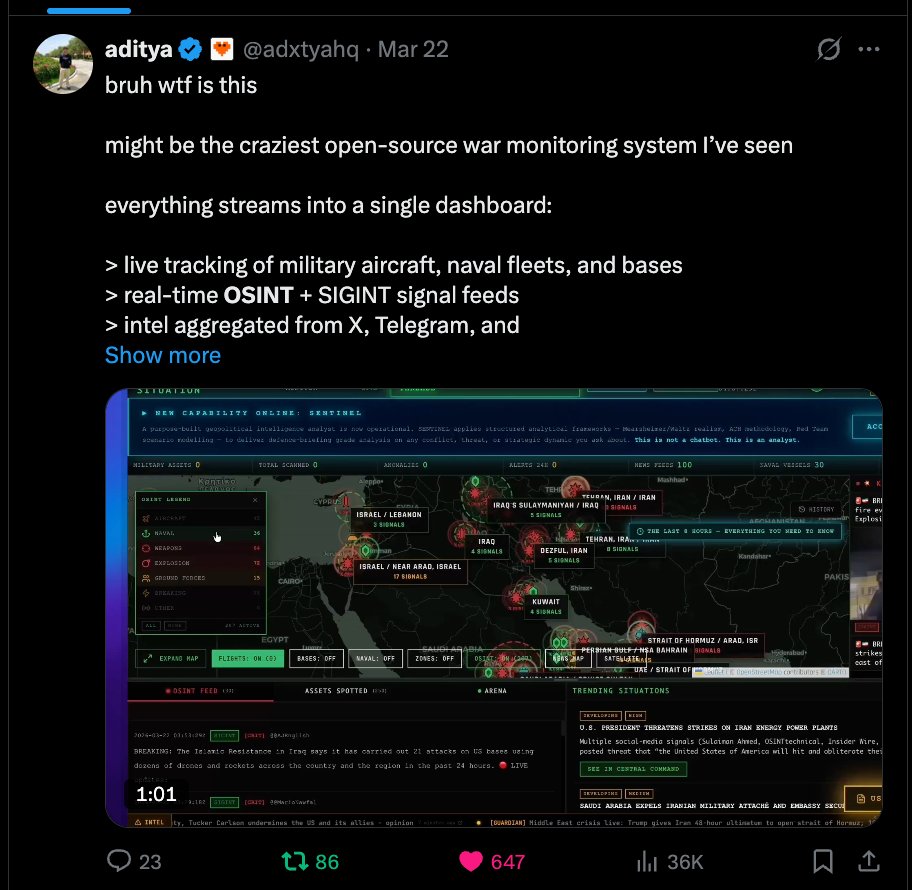Toggle the FLIGHTS: ON button in video
Viewport: 912px width, 890px height.
248,658
